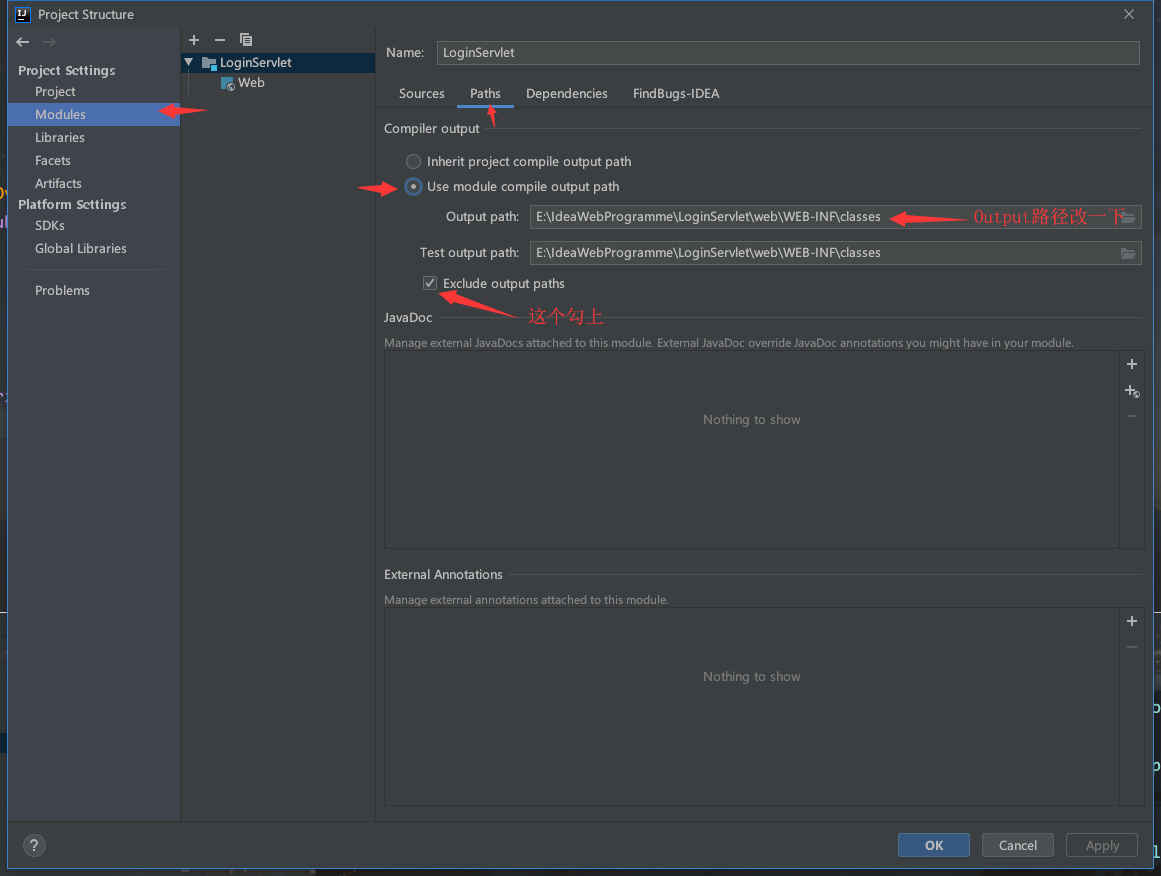The image size is (1161, 876).
Task: Click the OK button
Action: click(934, 845)
